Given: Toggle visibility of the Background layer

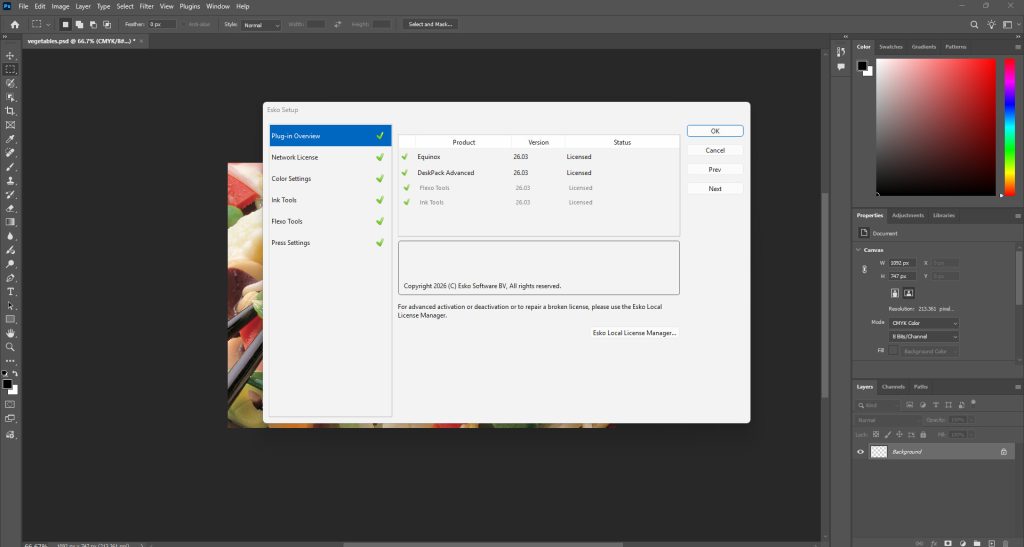Looking at the screenshot, I should pos(860,452).
